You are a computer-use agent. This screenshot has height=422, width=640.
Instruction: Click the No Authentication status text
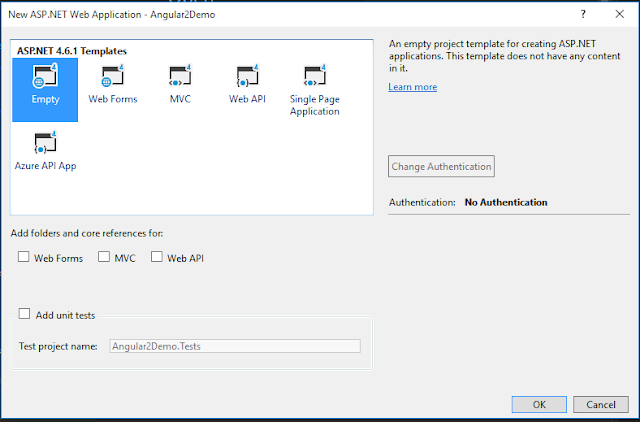pyautogui.click(x=506, y=202)
